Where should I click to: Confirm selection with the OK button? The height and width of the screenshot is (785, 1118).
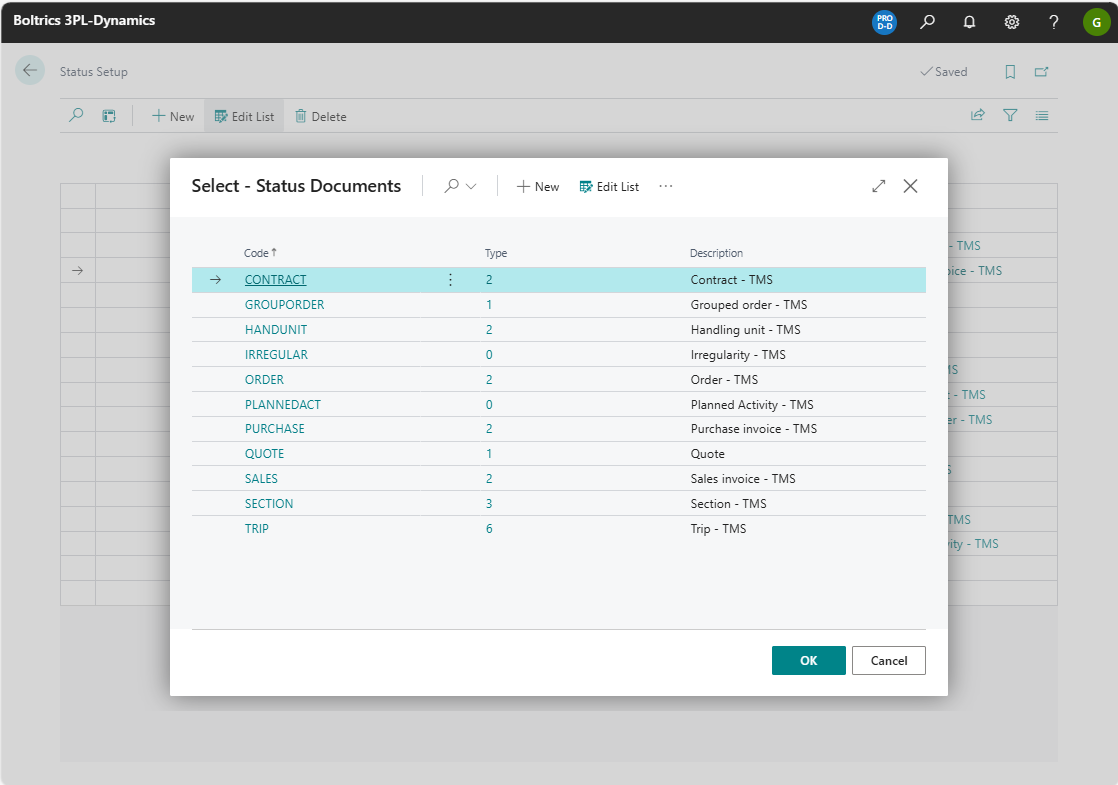[808, 660]
